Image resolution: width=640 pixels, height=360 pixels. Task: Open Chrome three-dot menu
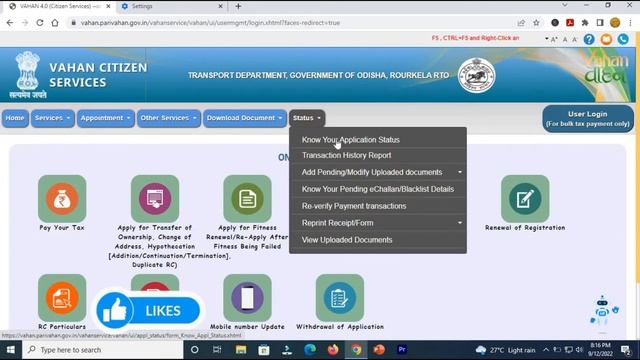coord(631,23)
